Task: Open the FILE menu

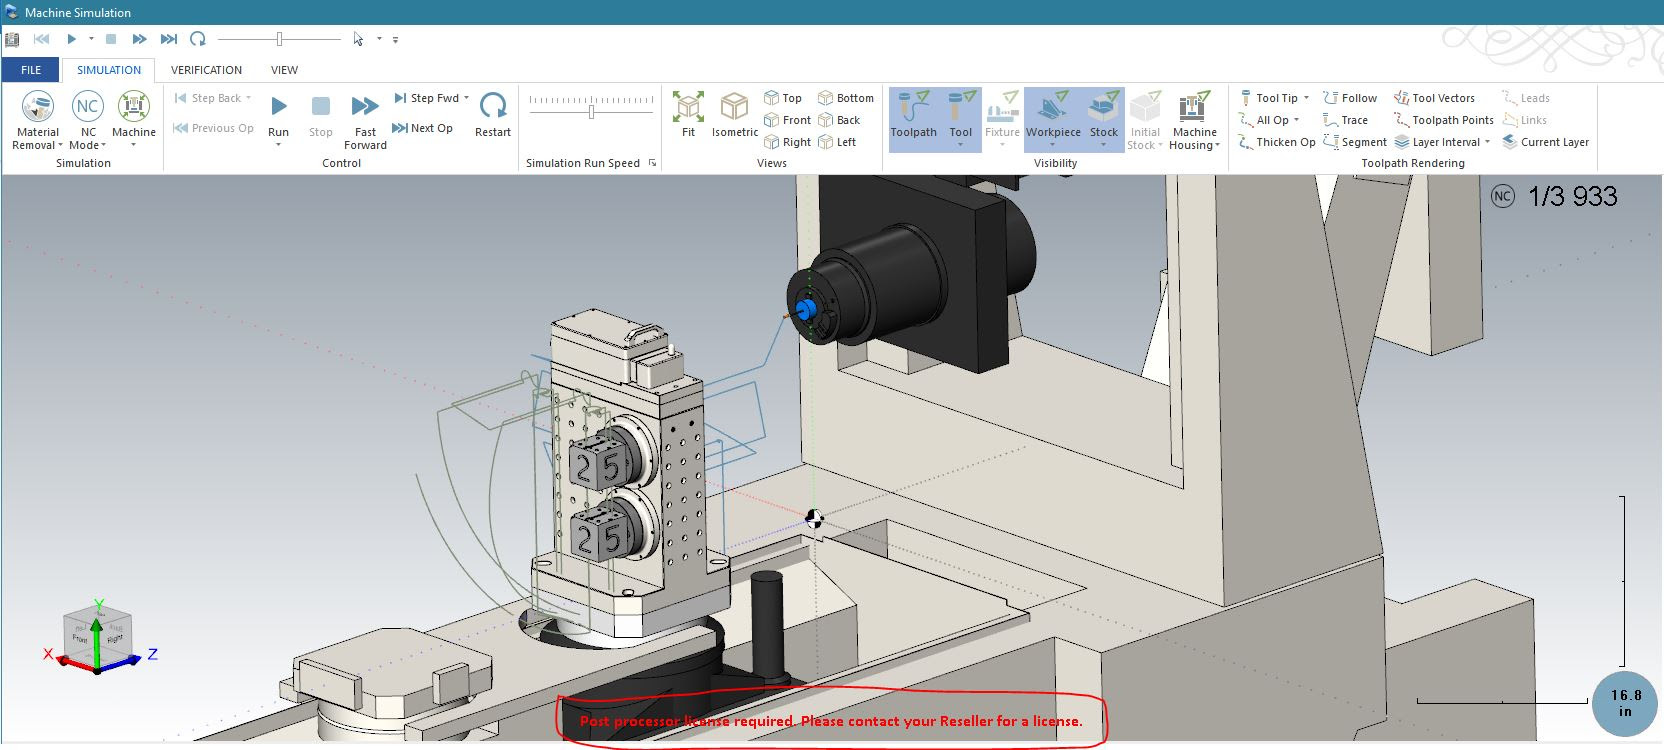Action: pyautogui.click(x=31, y=70)
